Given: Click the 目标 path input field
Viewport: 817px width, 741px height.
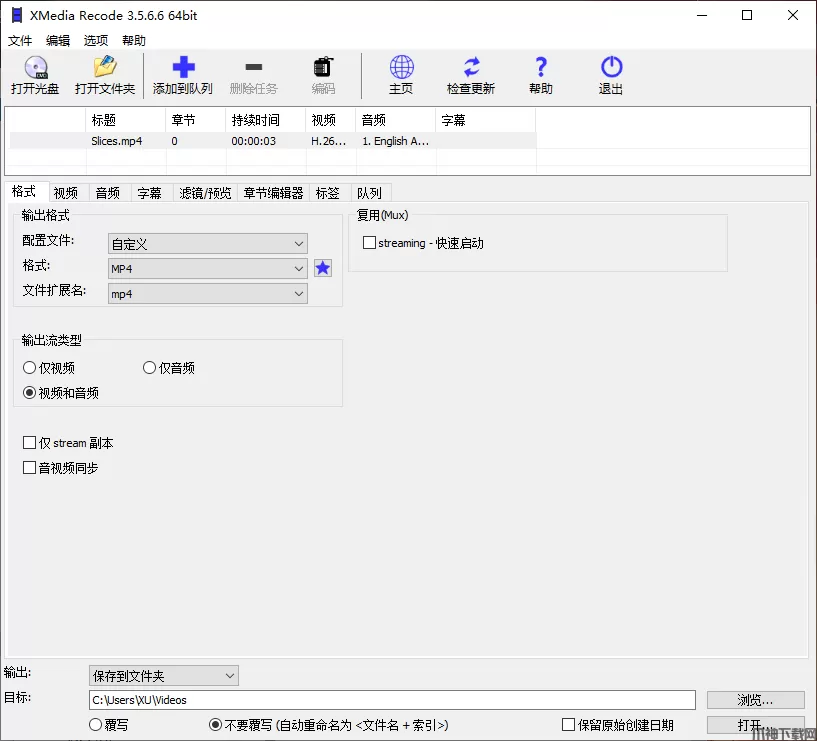Looking at the screenshot, I should (392, 700).
